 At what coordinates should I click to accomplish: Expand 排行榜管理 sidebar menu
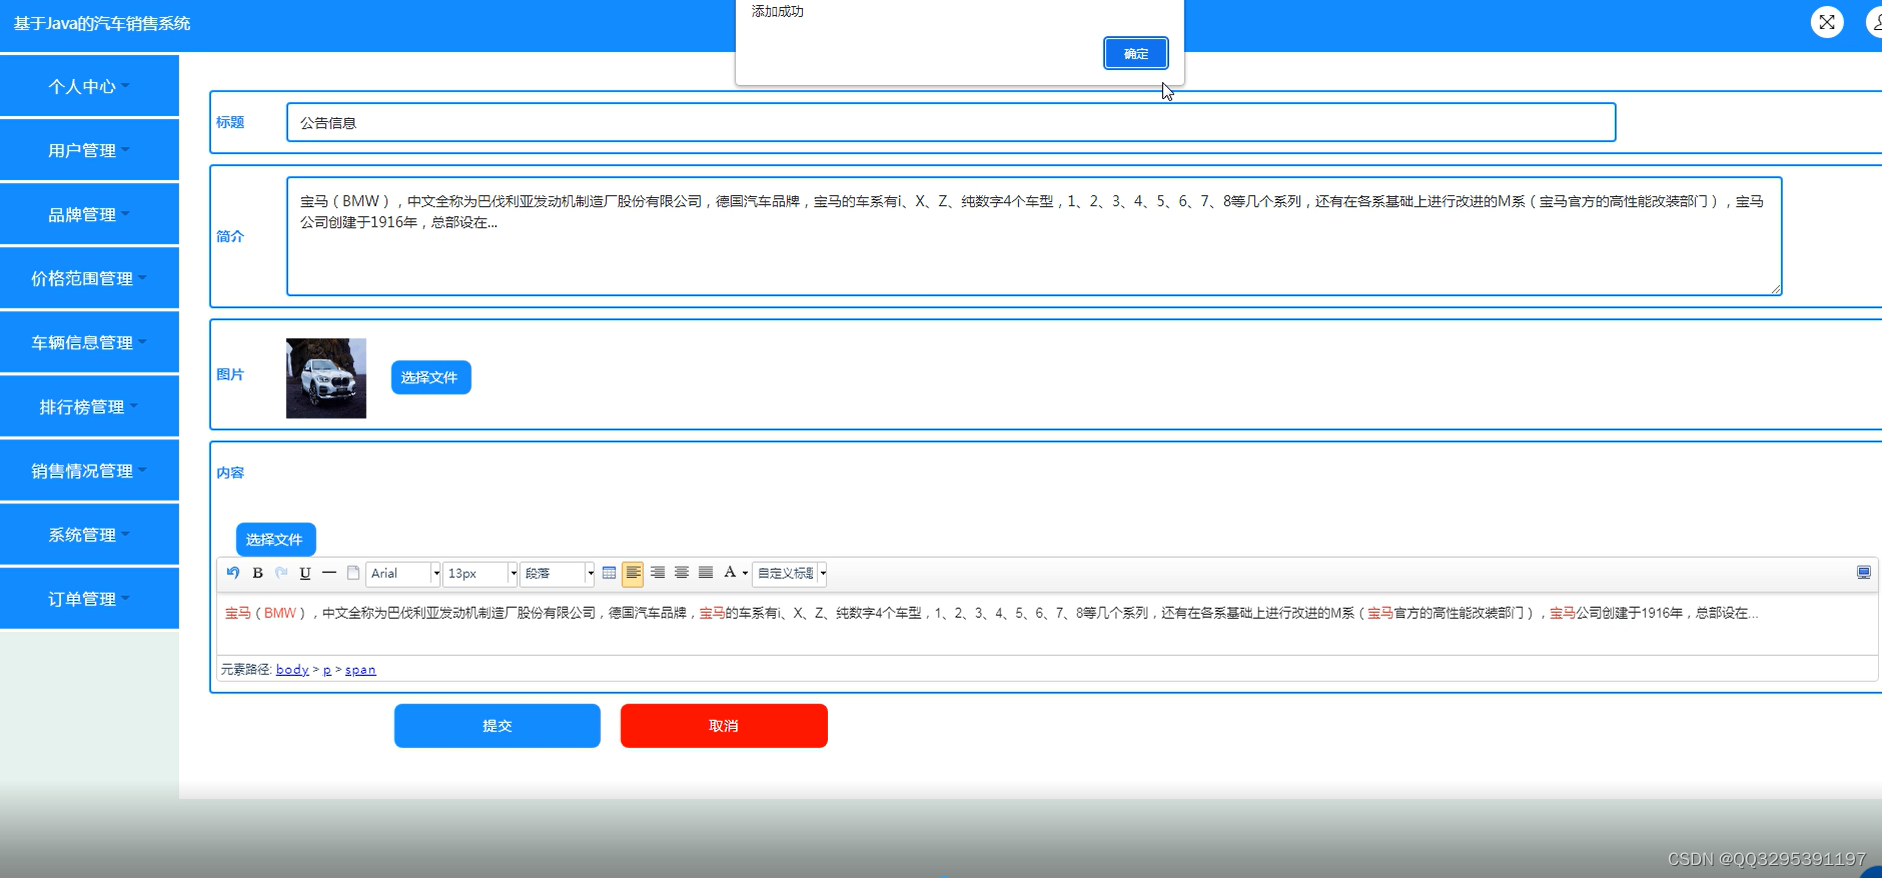pos(89,406)
